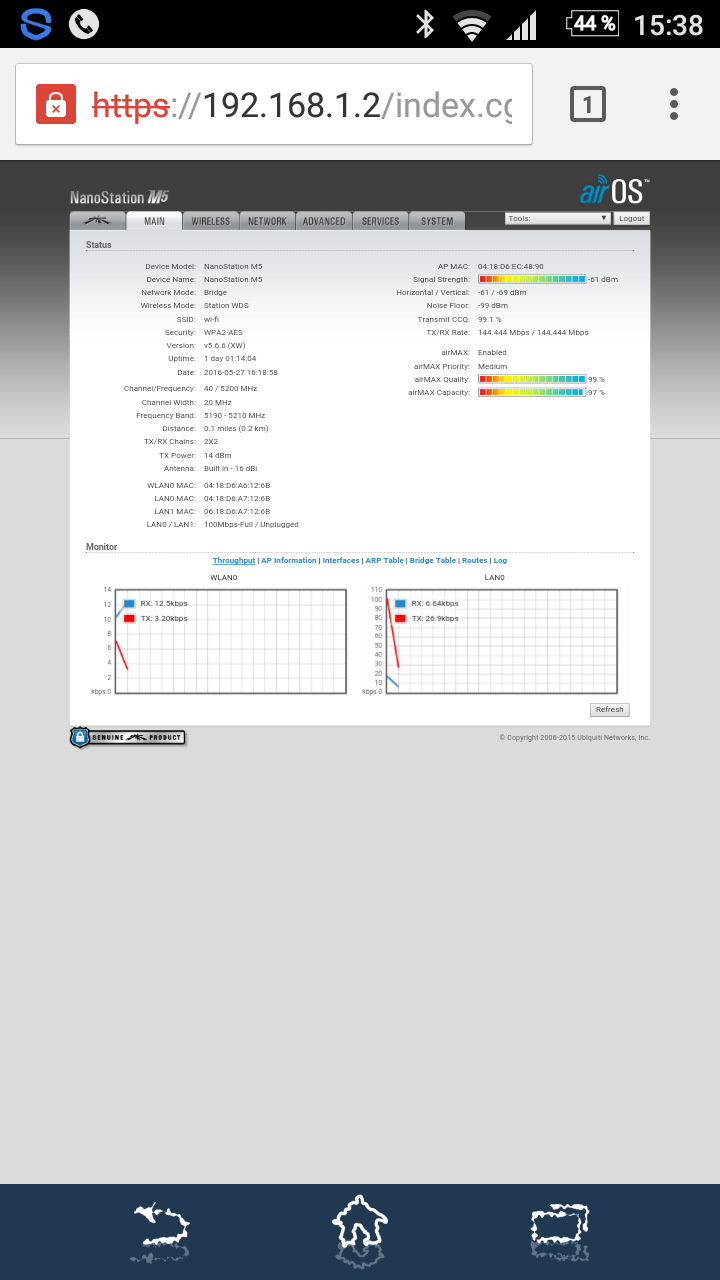Select the version value v5.6.6 (XW)
This screenshot has height=1280, width=720.
tap(224, 345)
